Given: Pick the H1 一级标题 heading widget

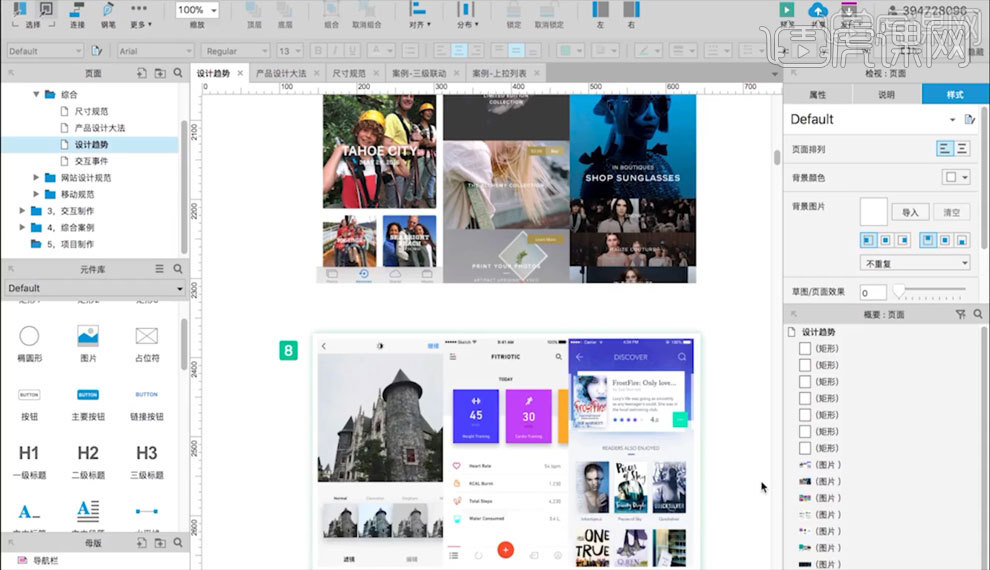Looking at the screenshot, I should point(29,462).
